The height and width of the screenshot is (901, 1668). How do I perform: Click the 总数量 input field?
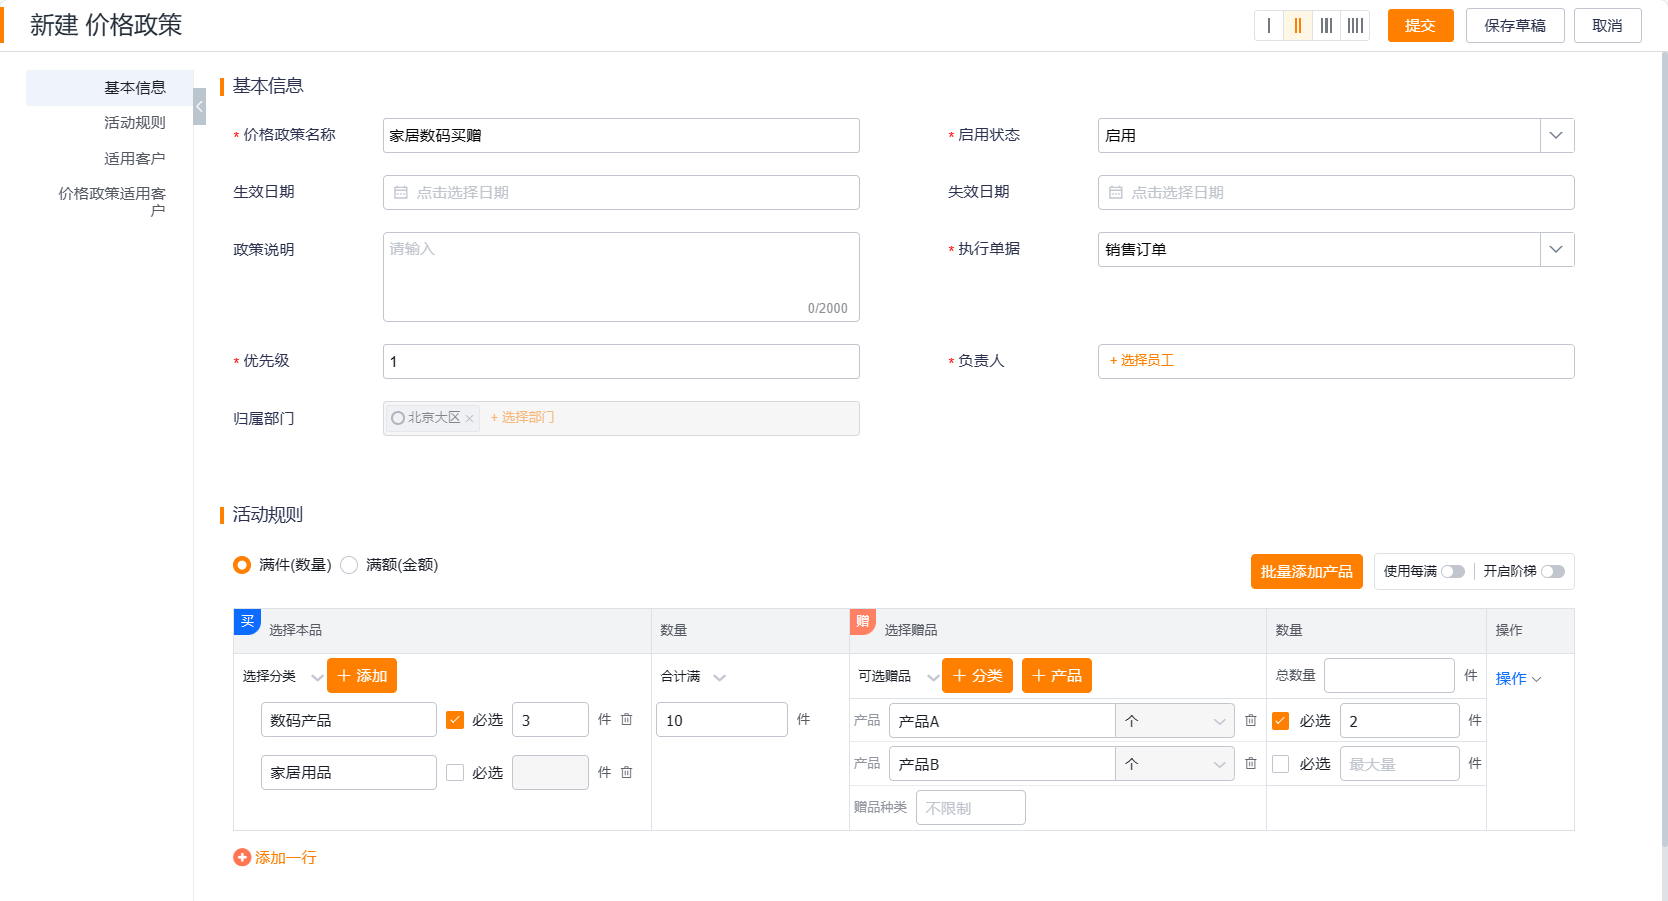tap(1389, 675)
